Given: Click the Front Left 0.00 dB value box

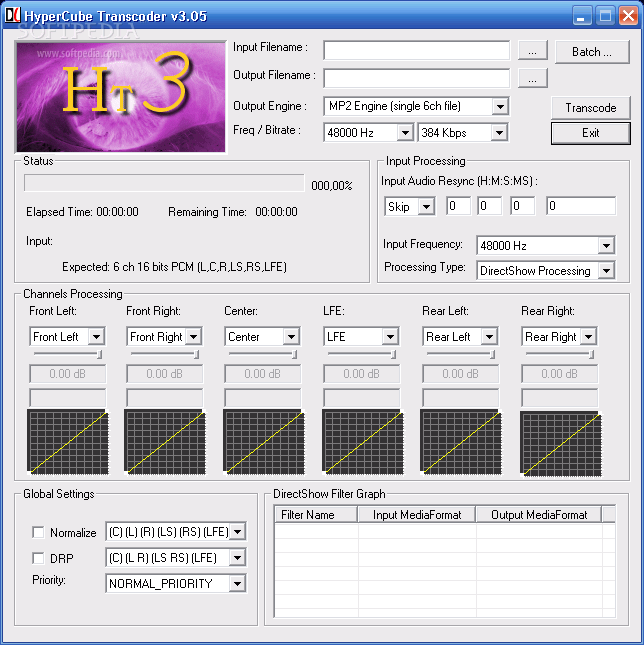Looking at the screenshot, I should (67, 374).
